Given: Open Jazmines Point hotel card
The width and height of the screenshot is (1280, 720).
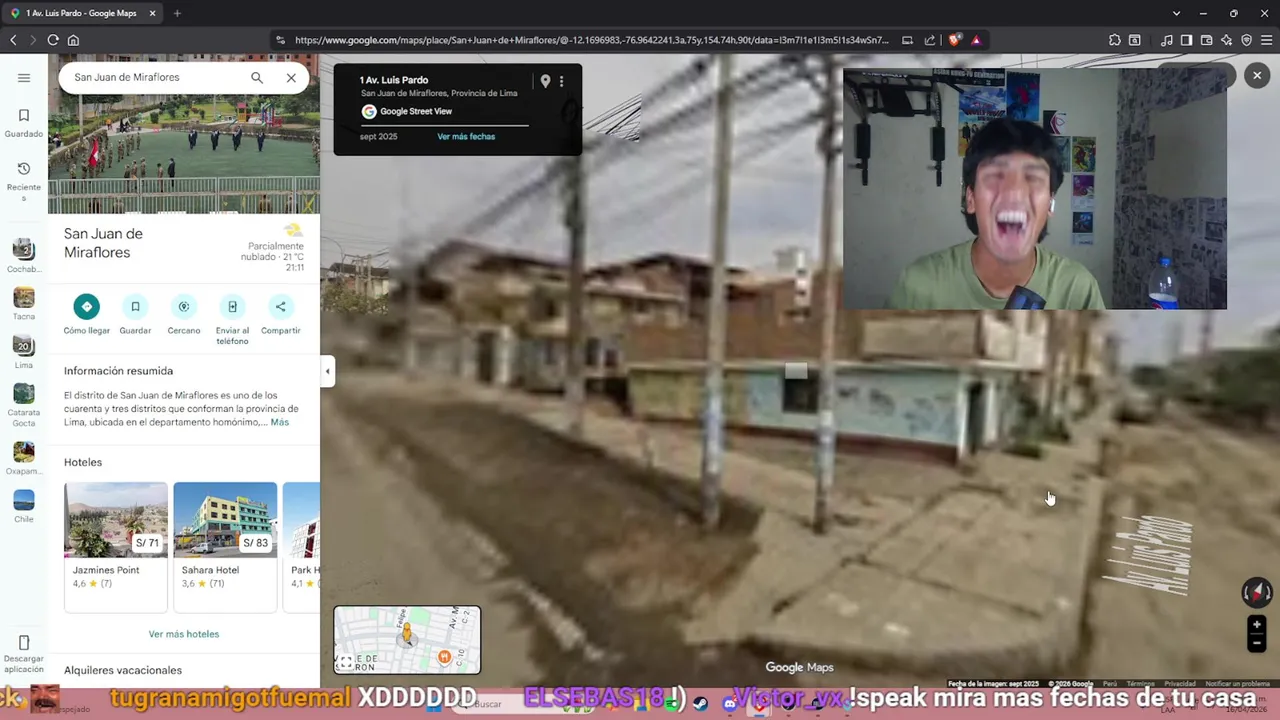Looking at the screenshot, I should pos(116,546).
